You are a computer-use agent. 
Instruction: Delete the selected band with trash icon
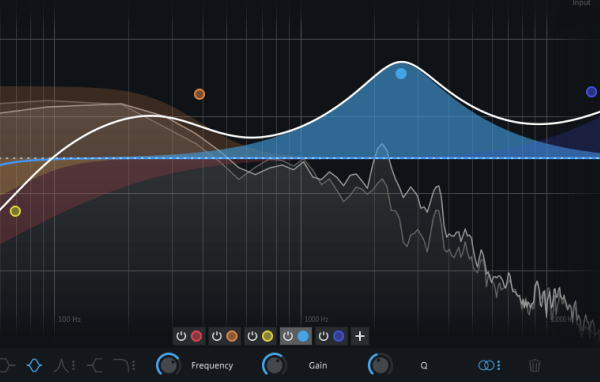pos(535,366)
